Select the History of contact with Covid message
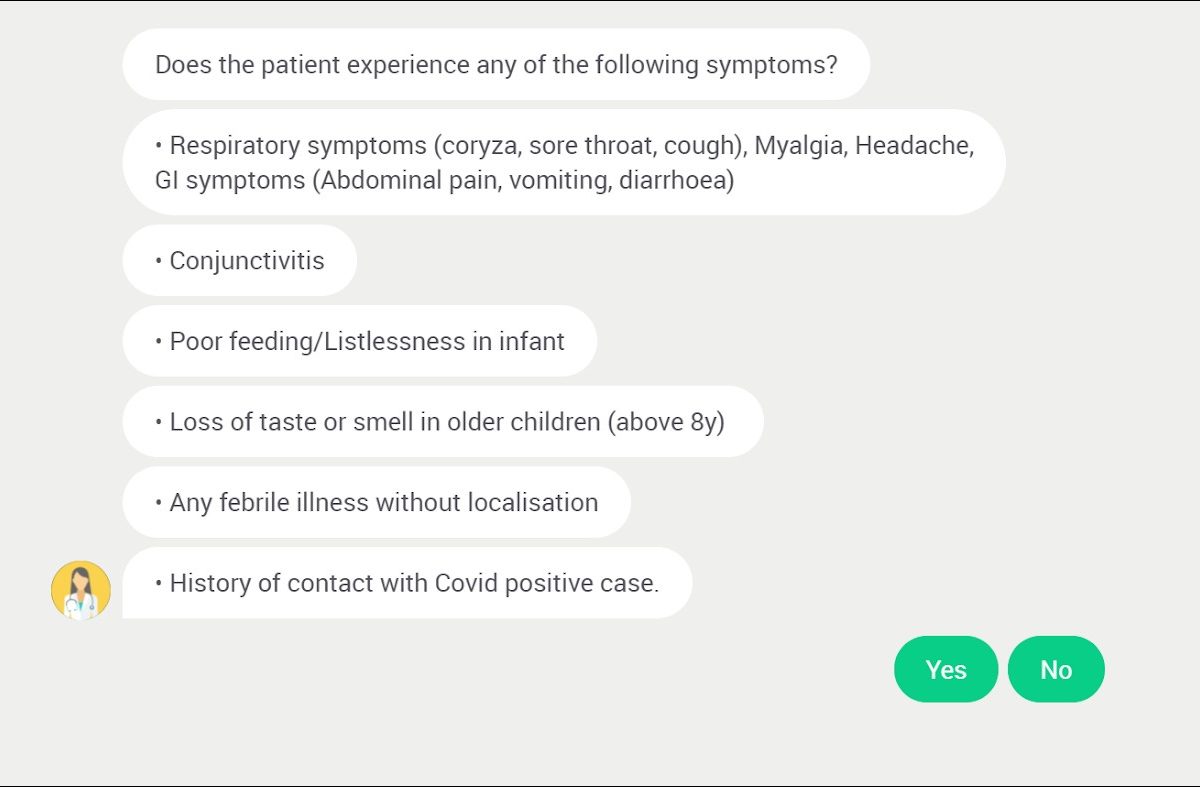 407,583
